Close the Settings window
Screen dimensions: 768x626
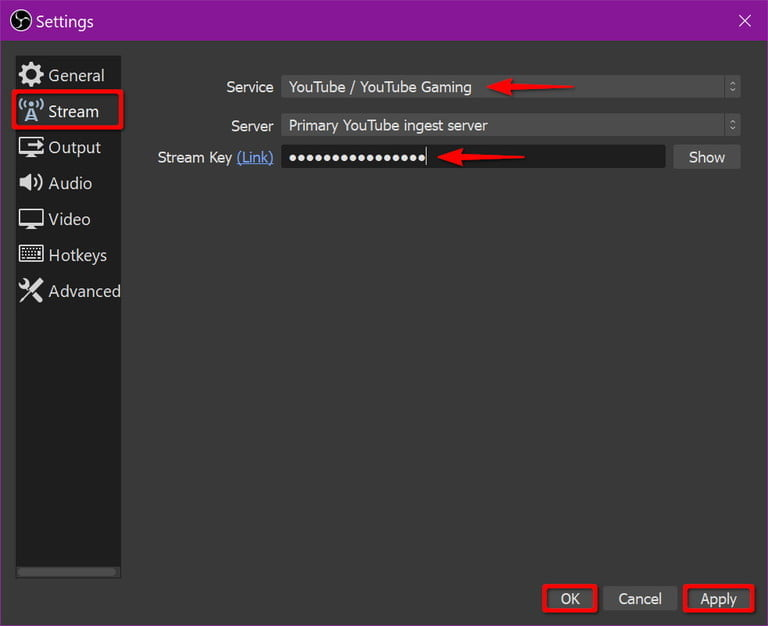(x=744, y=21)
